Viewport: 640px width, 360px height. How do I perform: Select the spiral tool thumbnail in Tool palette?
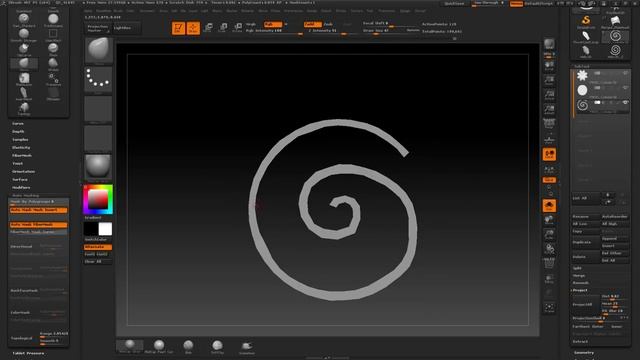tap(616, 36)
